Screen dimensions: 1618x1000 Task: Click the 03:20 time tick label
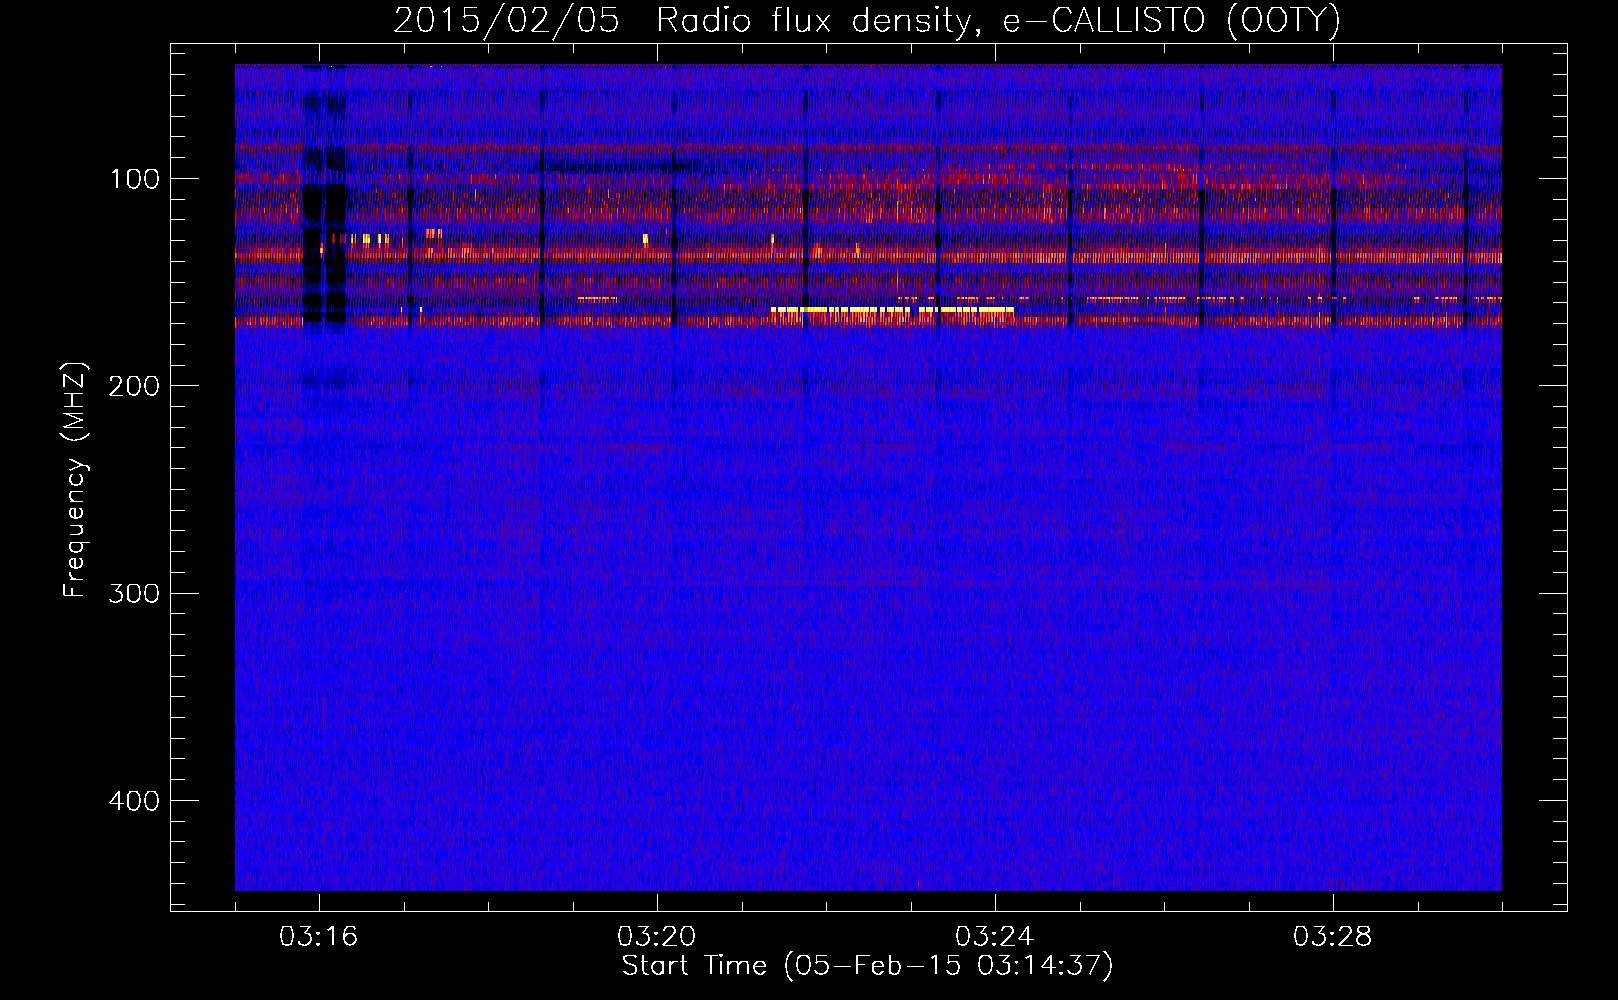(657, 937)
